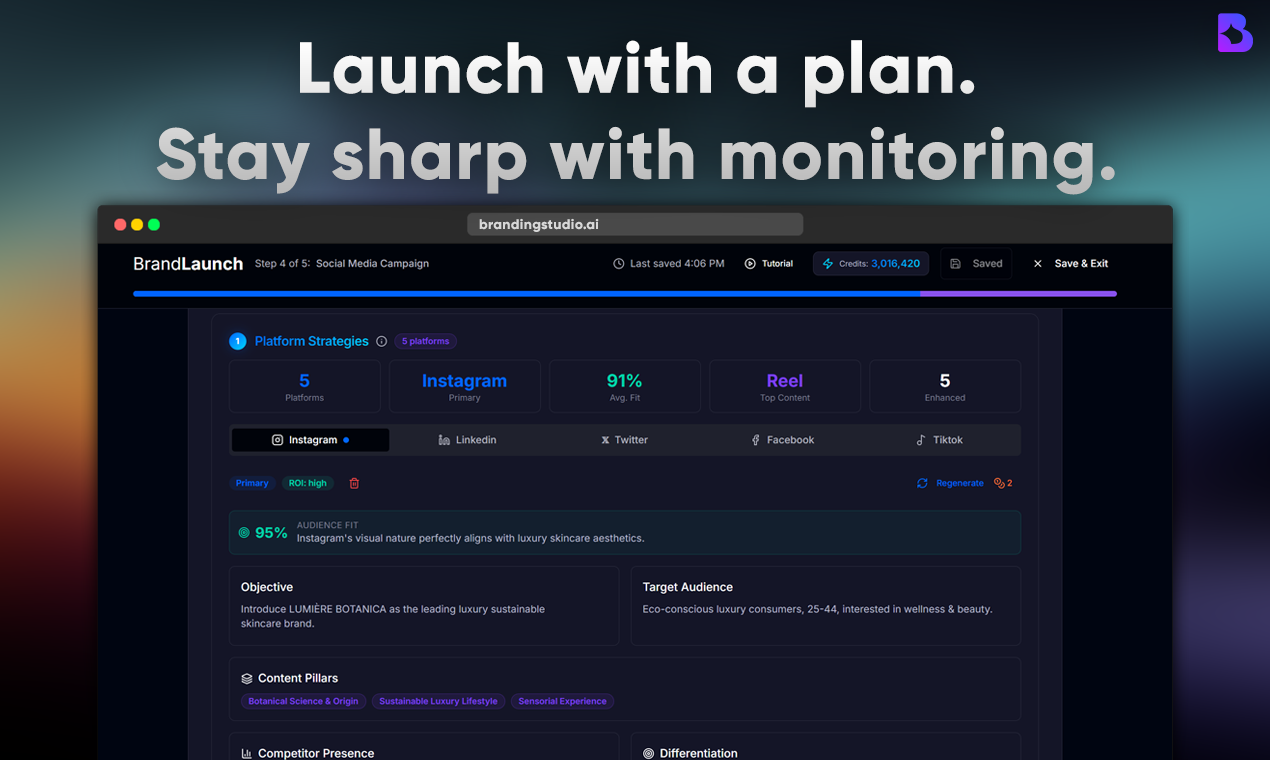Click the Primary tag
Image resolution: width=1270 pixels, height=760 pixels.
[x=252, y=483]
